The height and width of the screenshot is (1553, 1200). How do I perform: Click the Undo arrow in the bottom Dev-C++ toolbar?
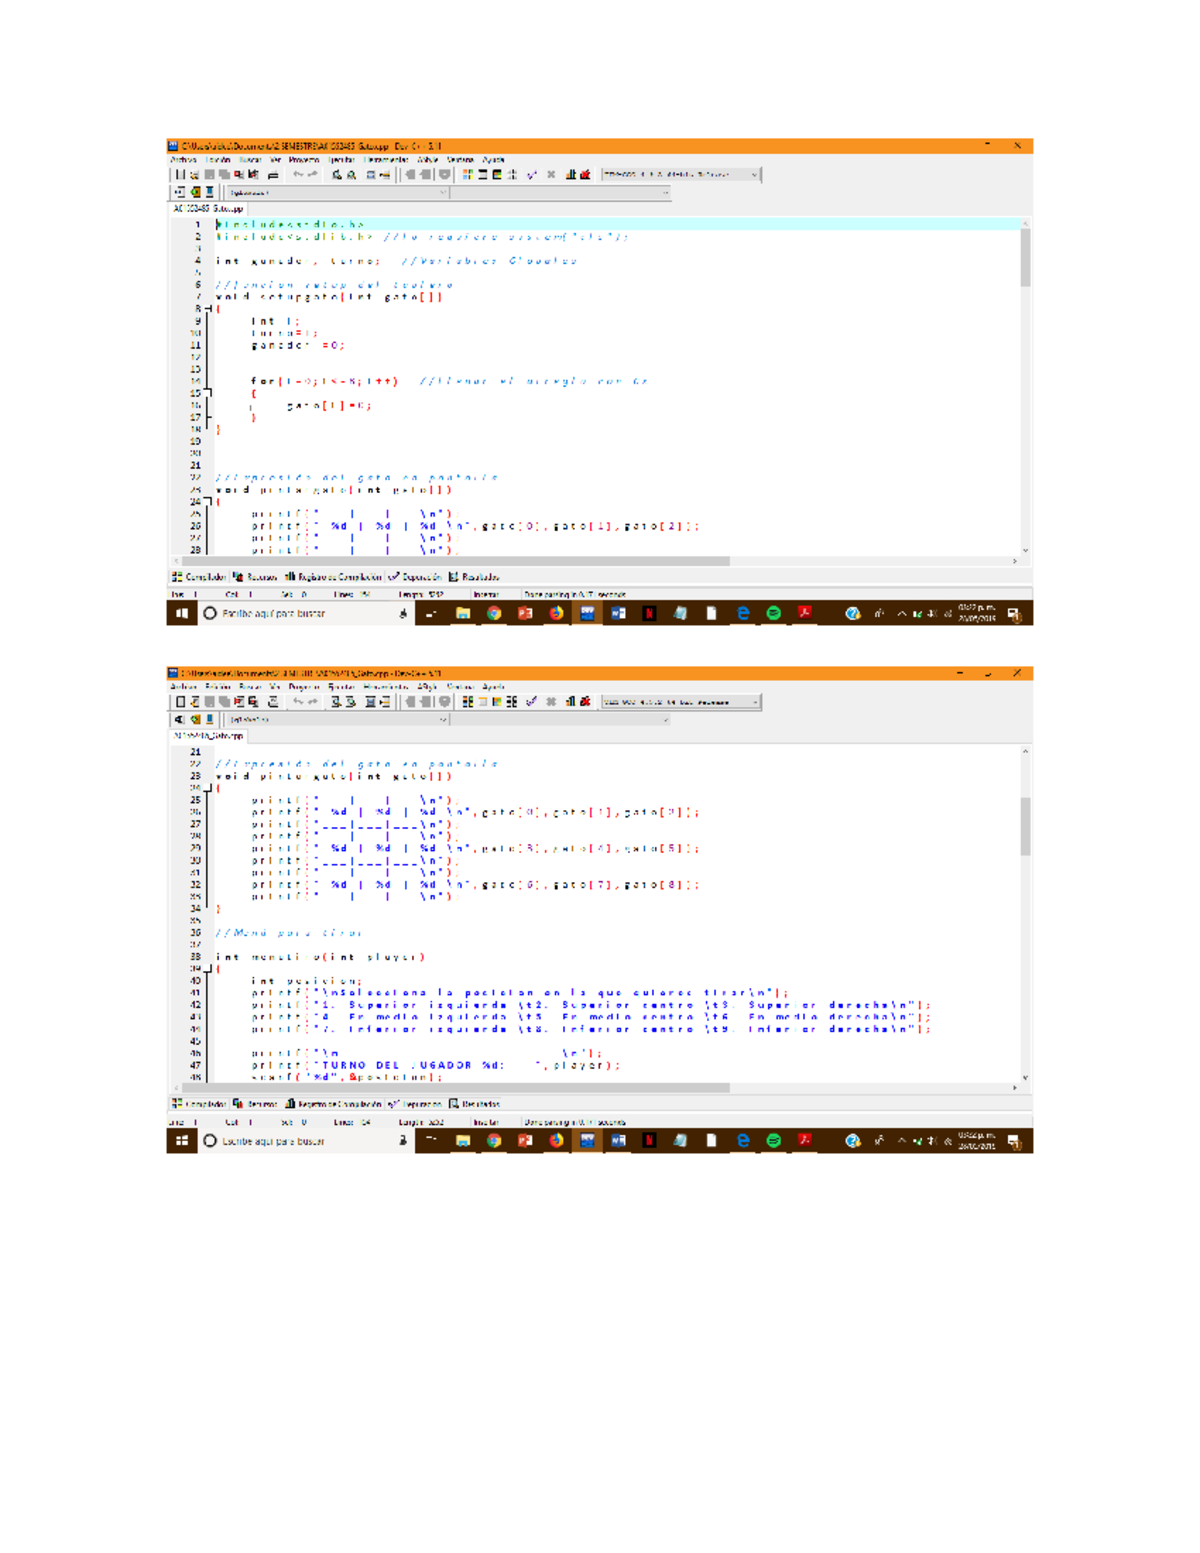pos(298,702)
